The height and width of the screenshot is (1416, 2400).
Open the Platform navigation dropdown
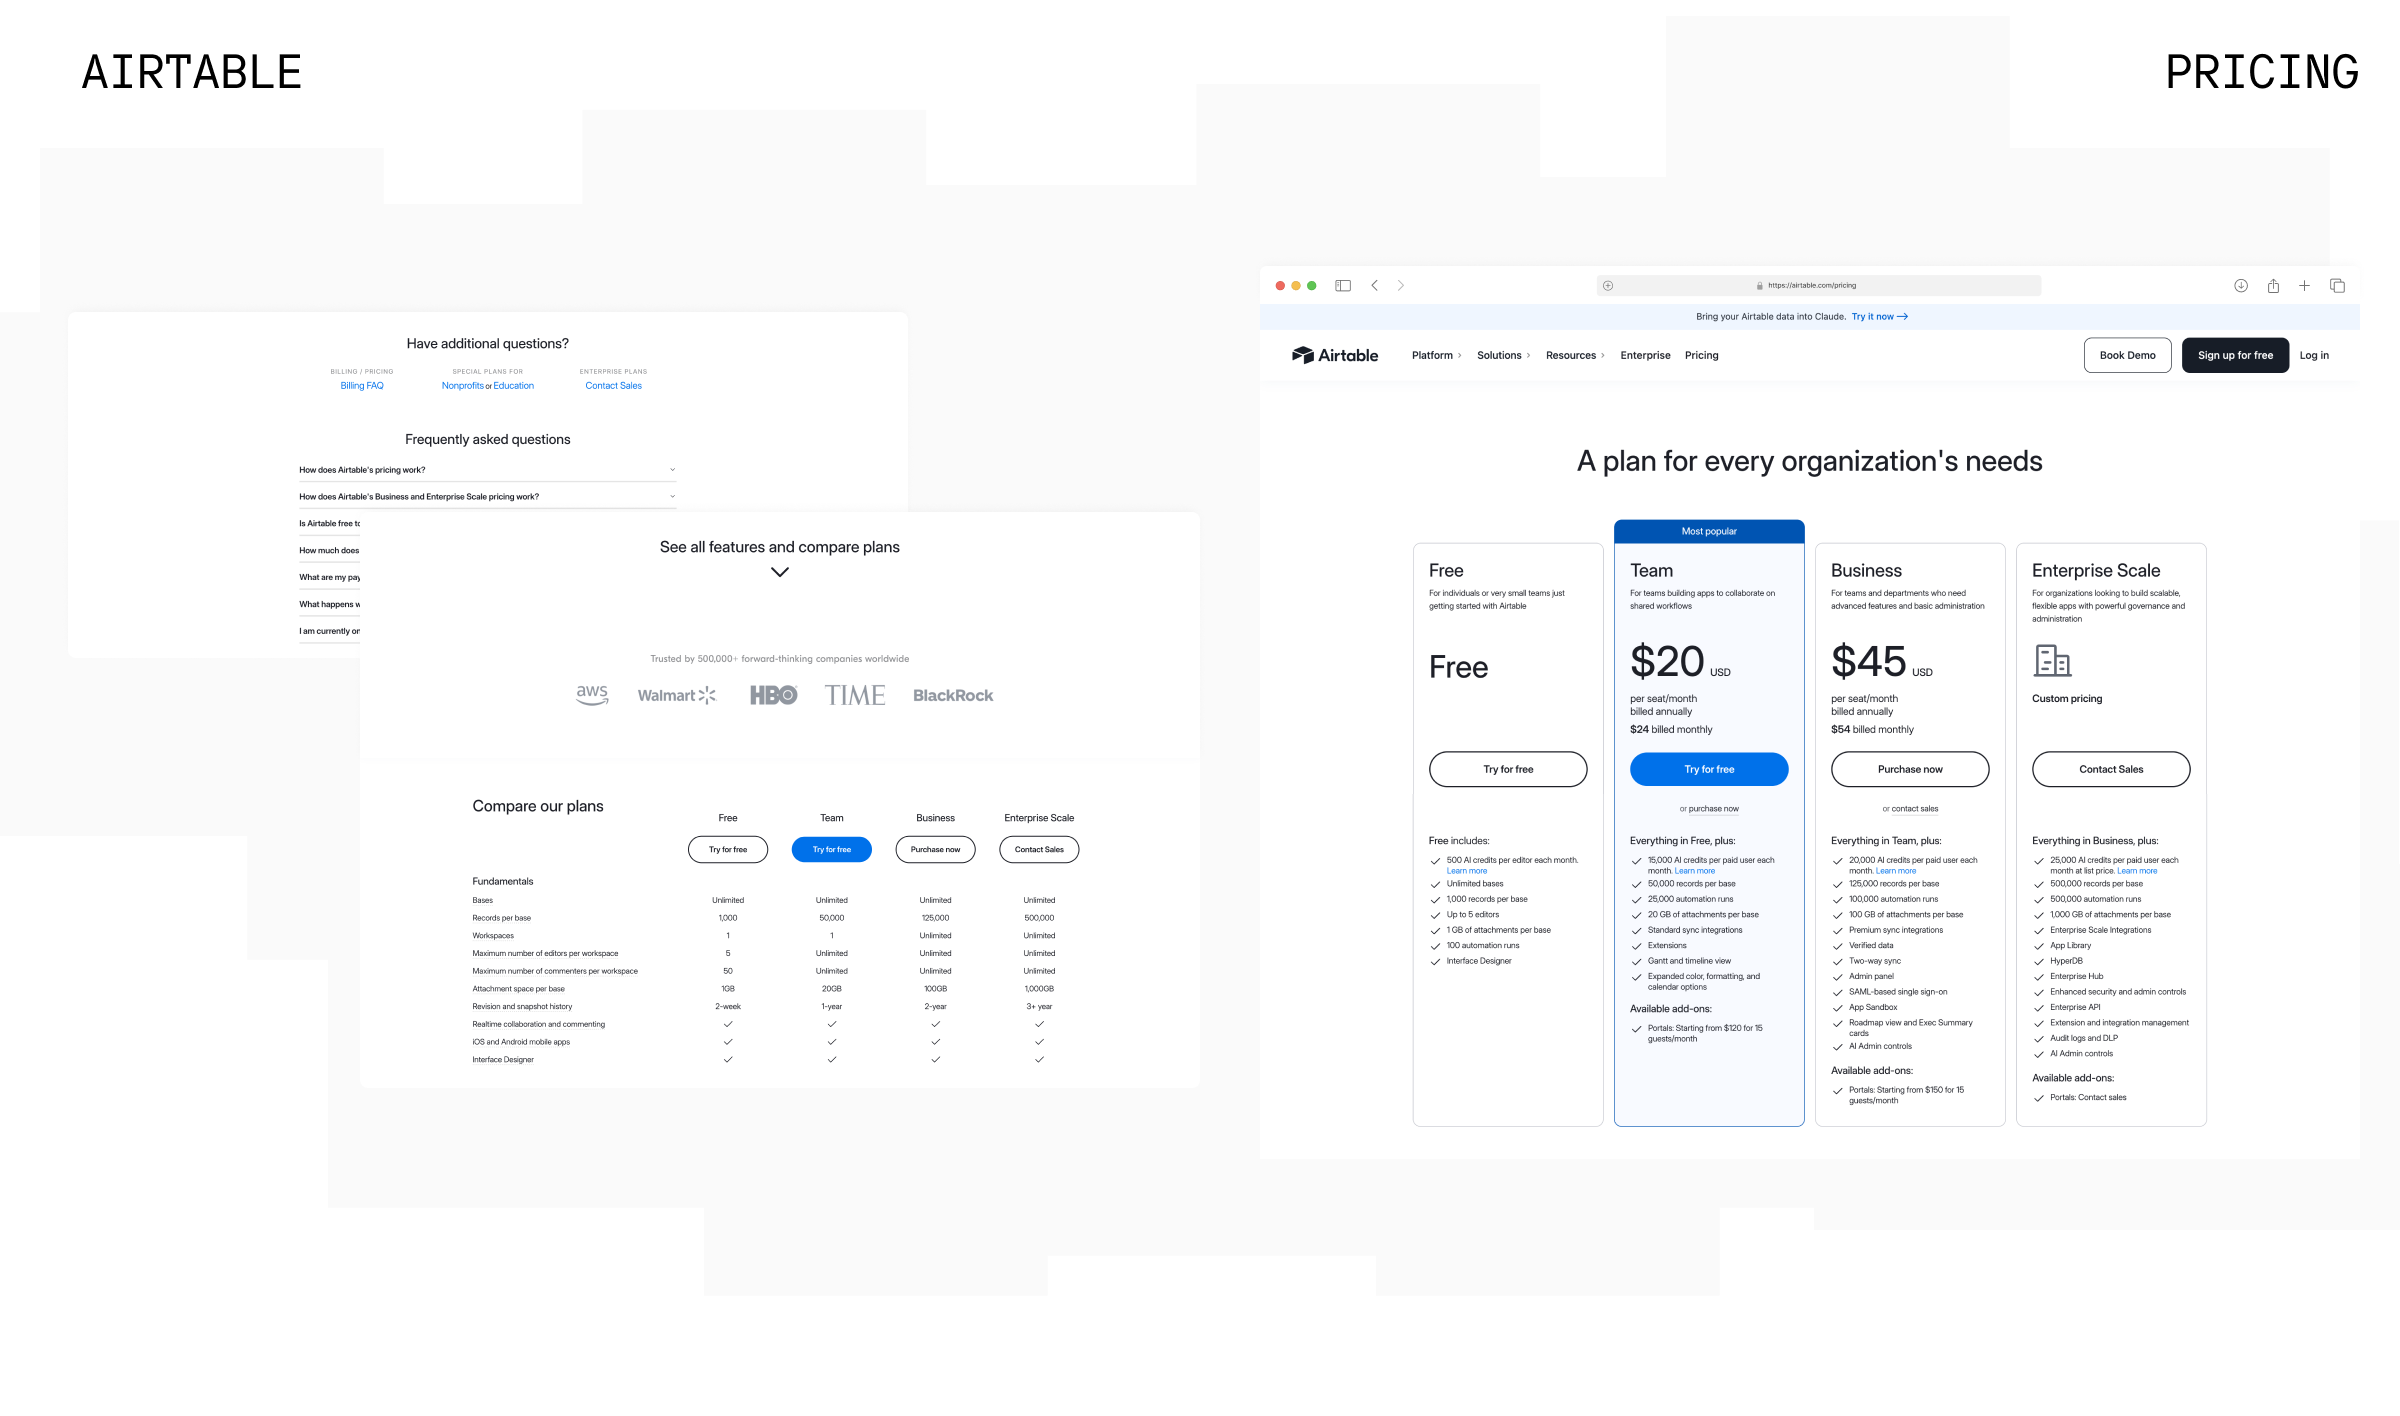tap(1436, 355)
